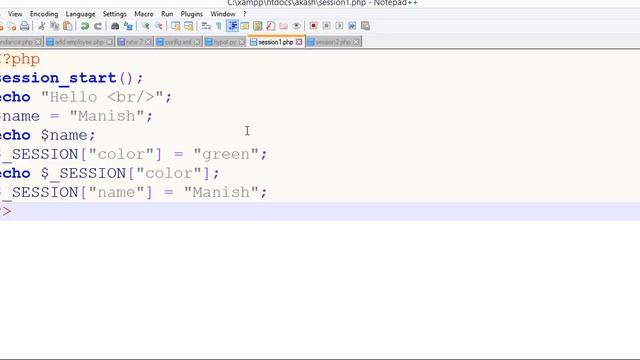Click the name = "Manish" line
The width and height of the screenshot is (640, 360).
[76, 116]
